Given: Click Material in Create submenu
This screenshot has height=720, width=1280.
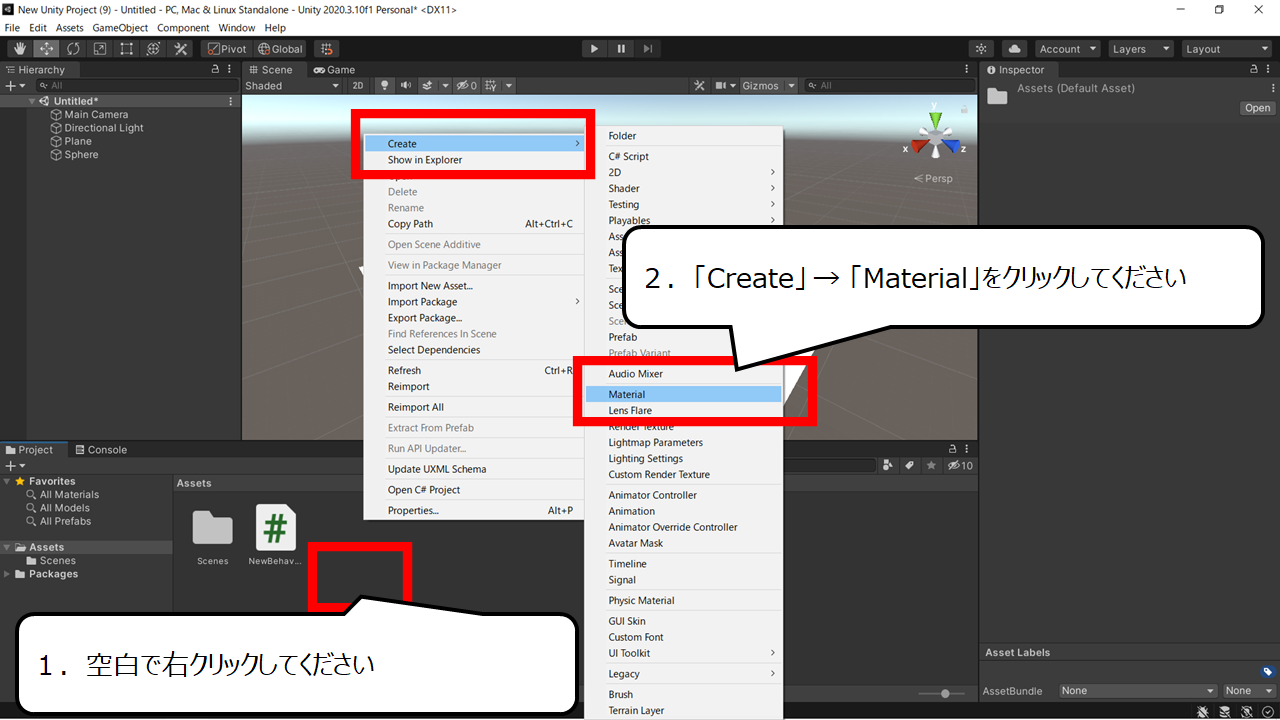Looking at the screenshot, I should [x=683, y=394].
